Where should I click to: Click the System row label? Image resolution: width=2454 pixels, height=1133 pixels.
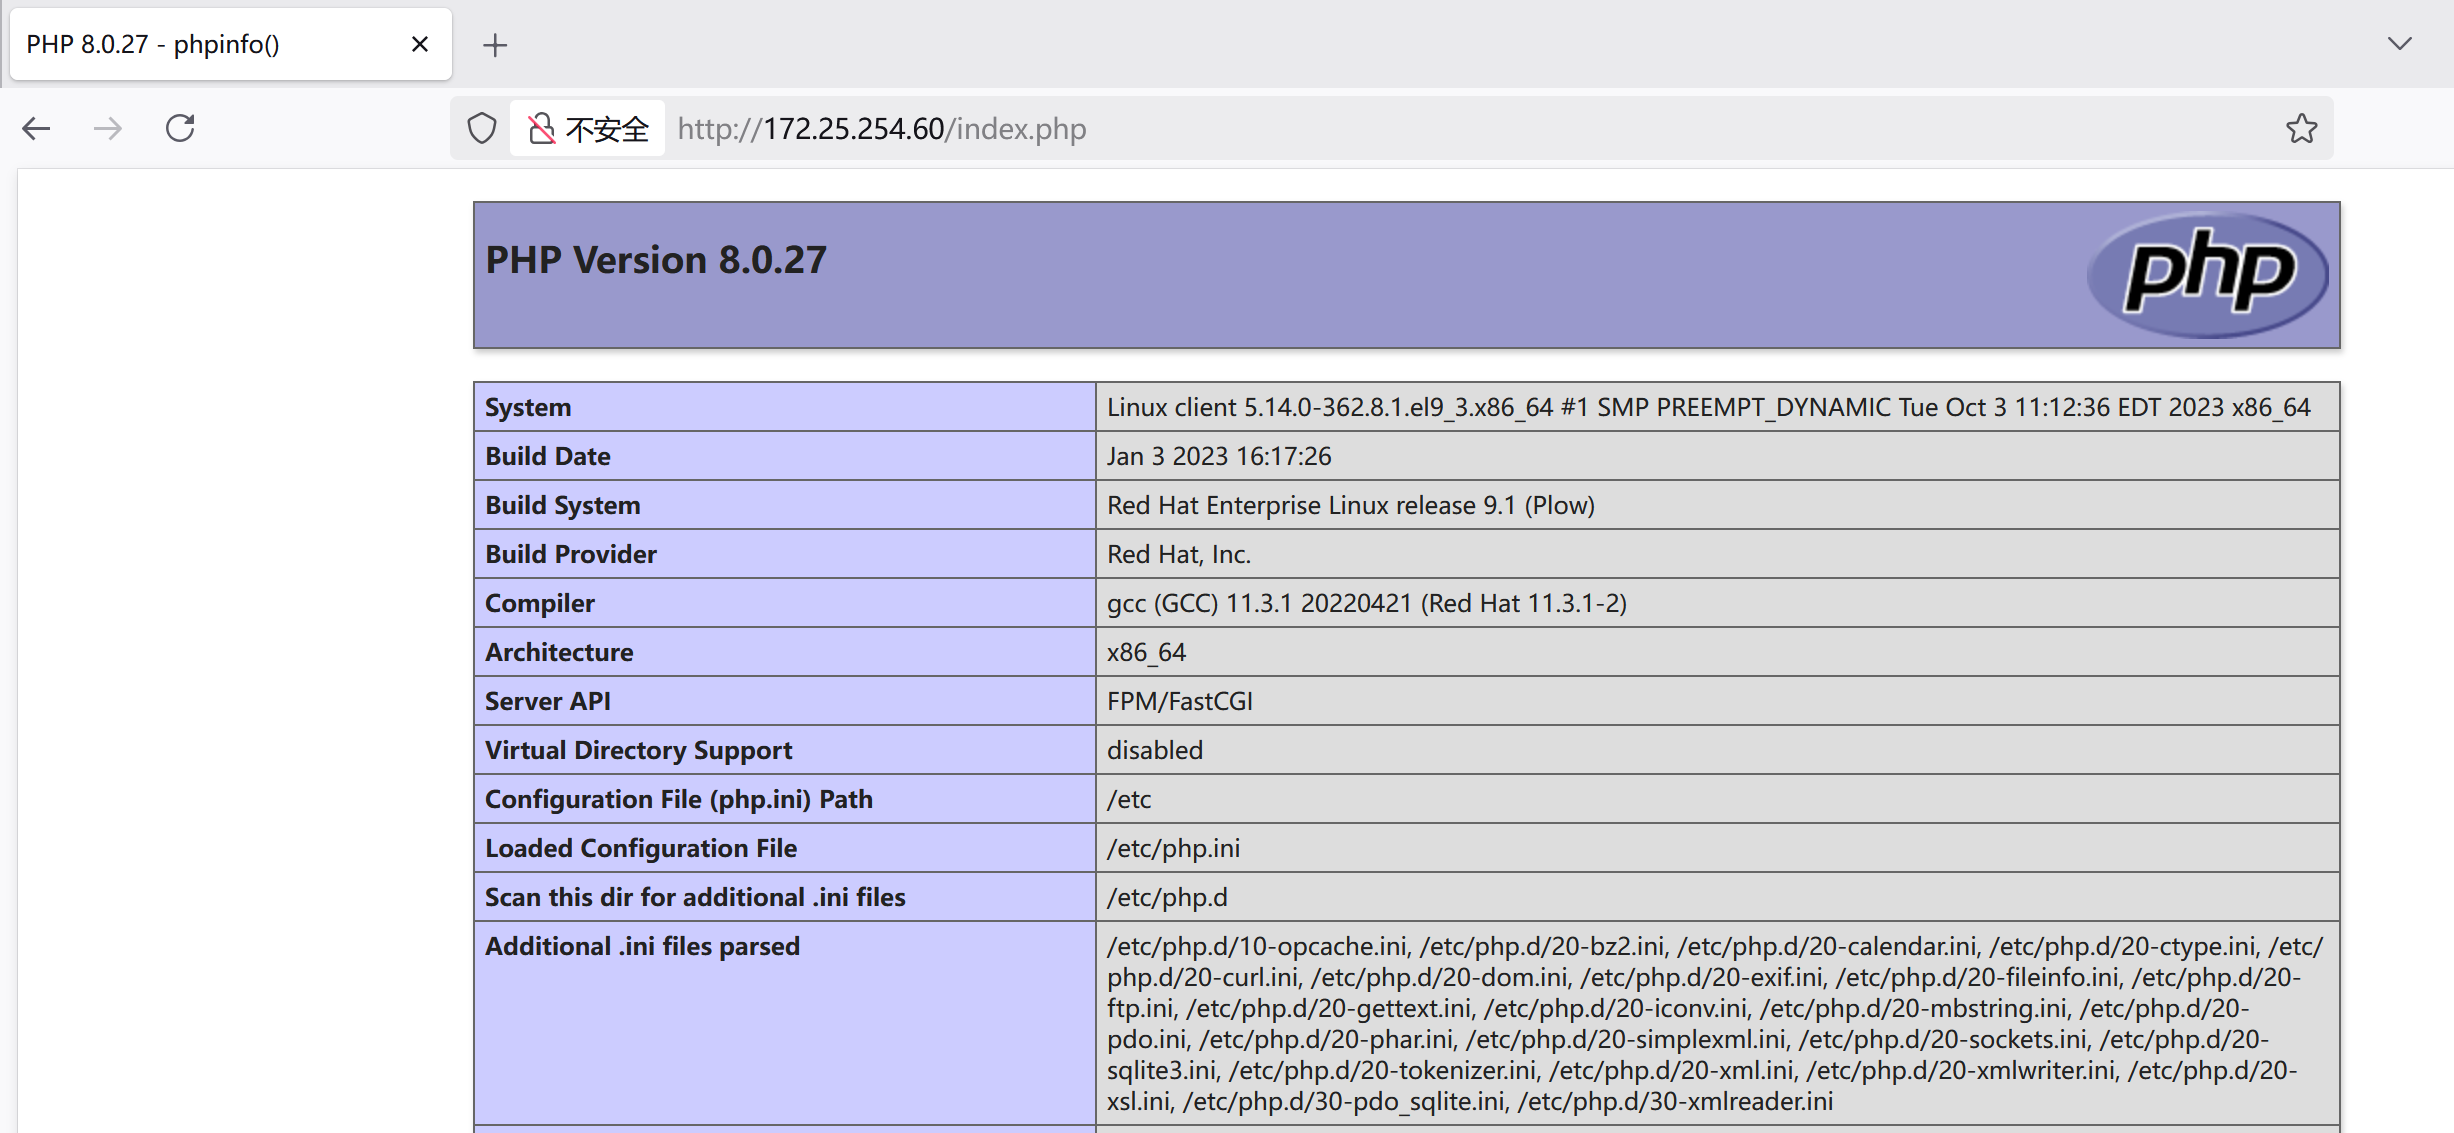(x=528, y=407)
